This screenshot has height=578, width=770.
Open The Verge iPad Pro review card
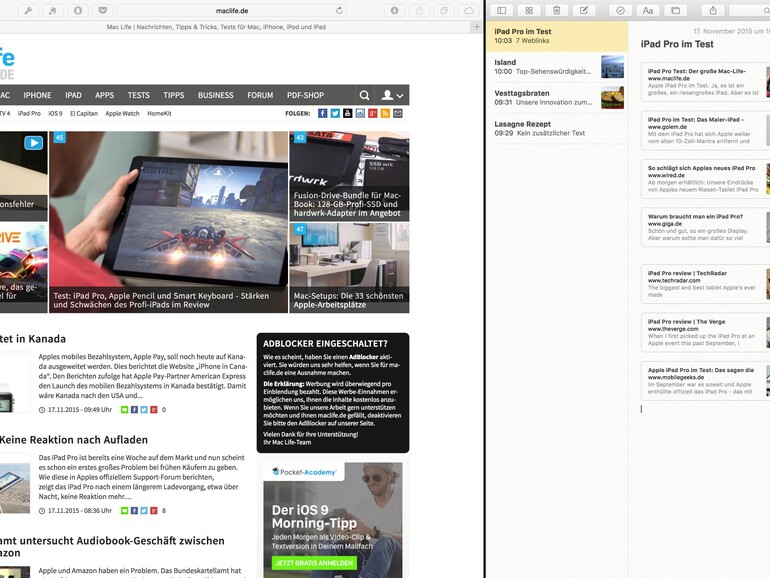point(706,332)
